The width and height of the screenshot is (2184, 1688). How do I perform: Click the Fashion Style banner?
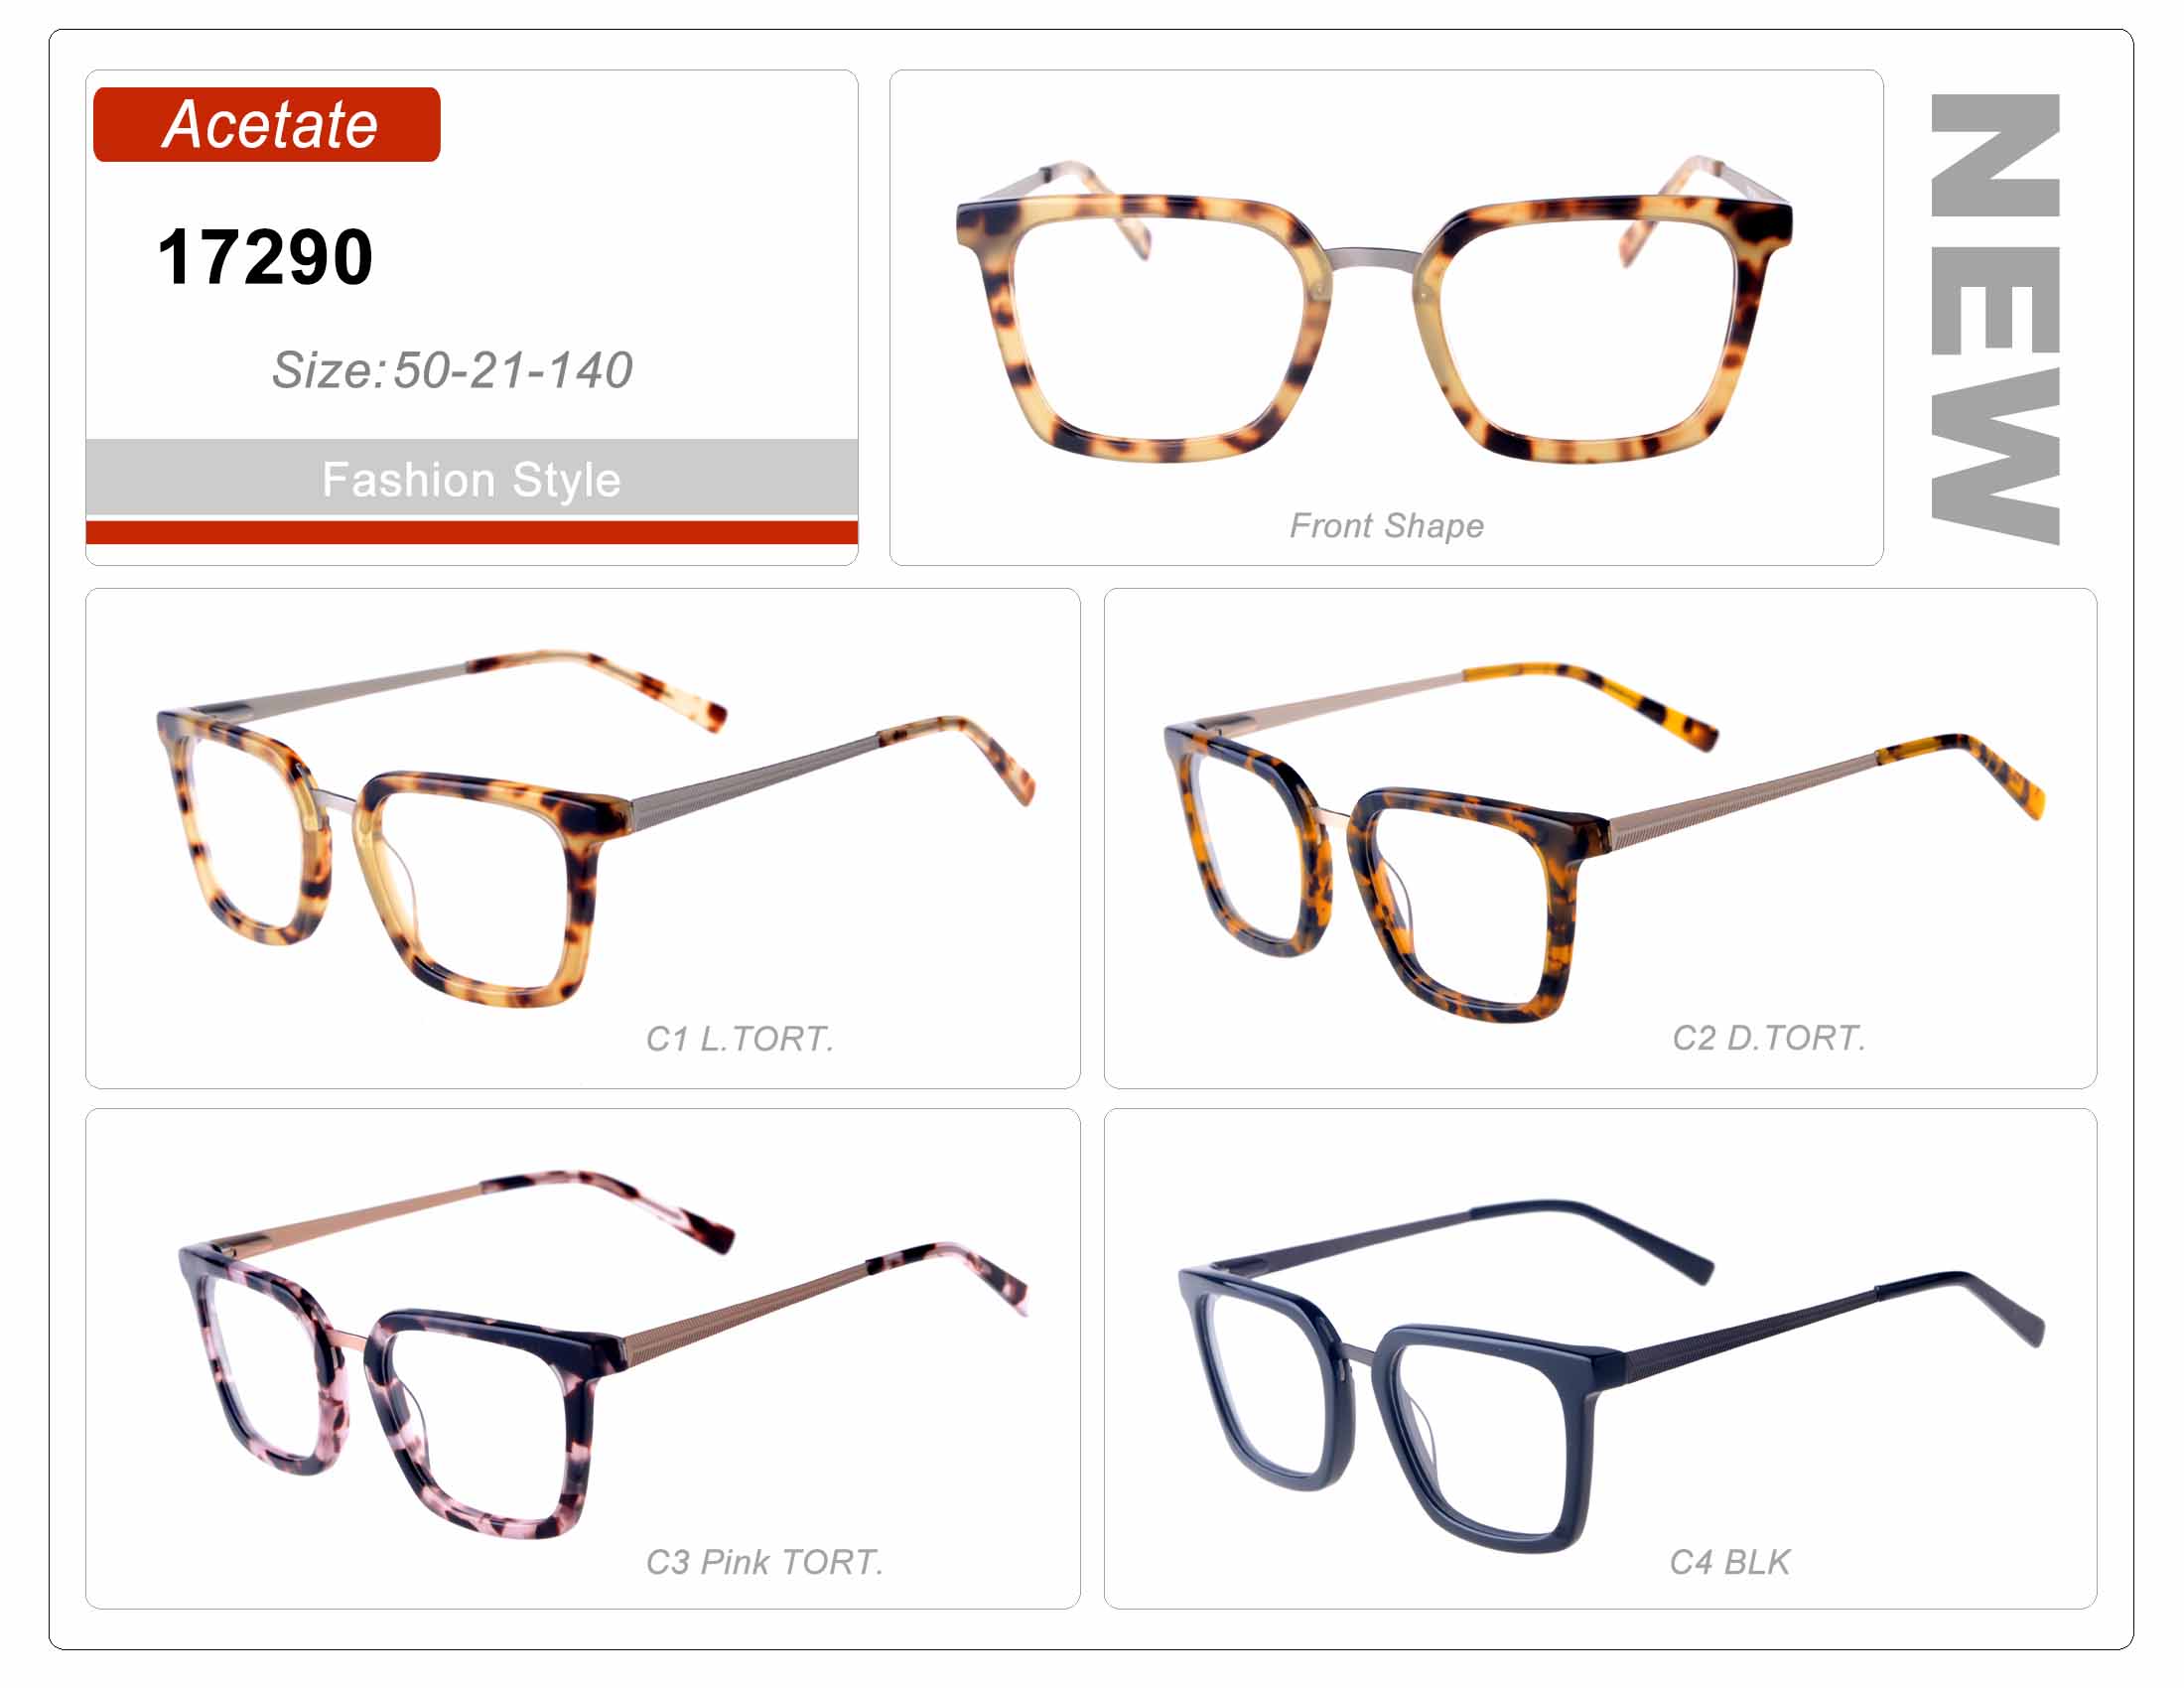coord(471,478)
